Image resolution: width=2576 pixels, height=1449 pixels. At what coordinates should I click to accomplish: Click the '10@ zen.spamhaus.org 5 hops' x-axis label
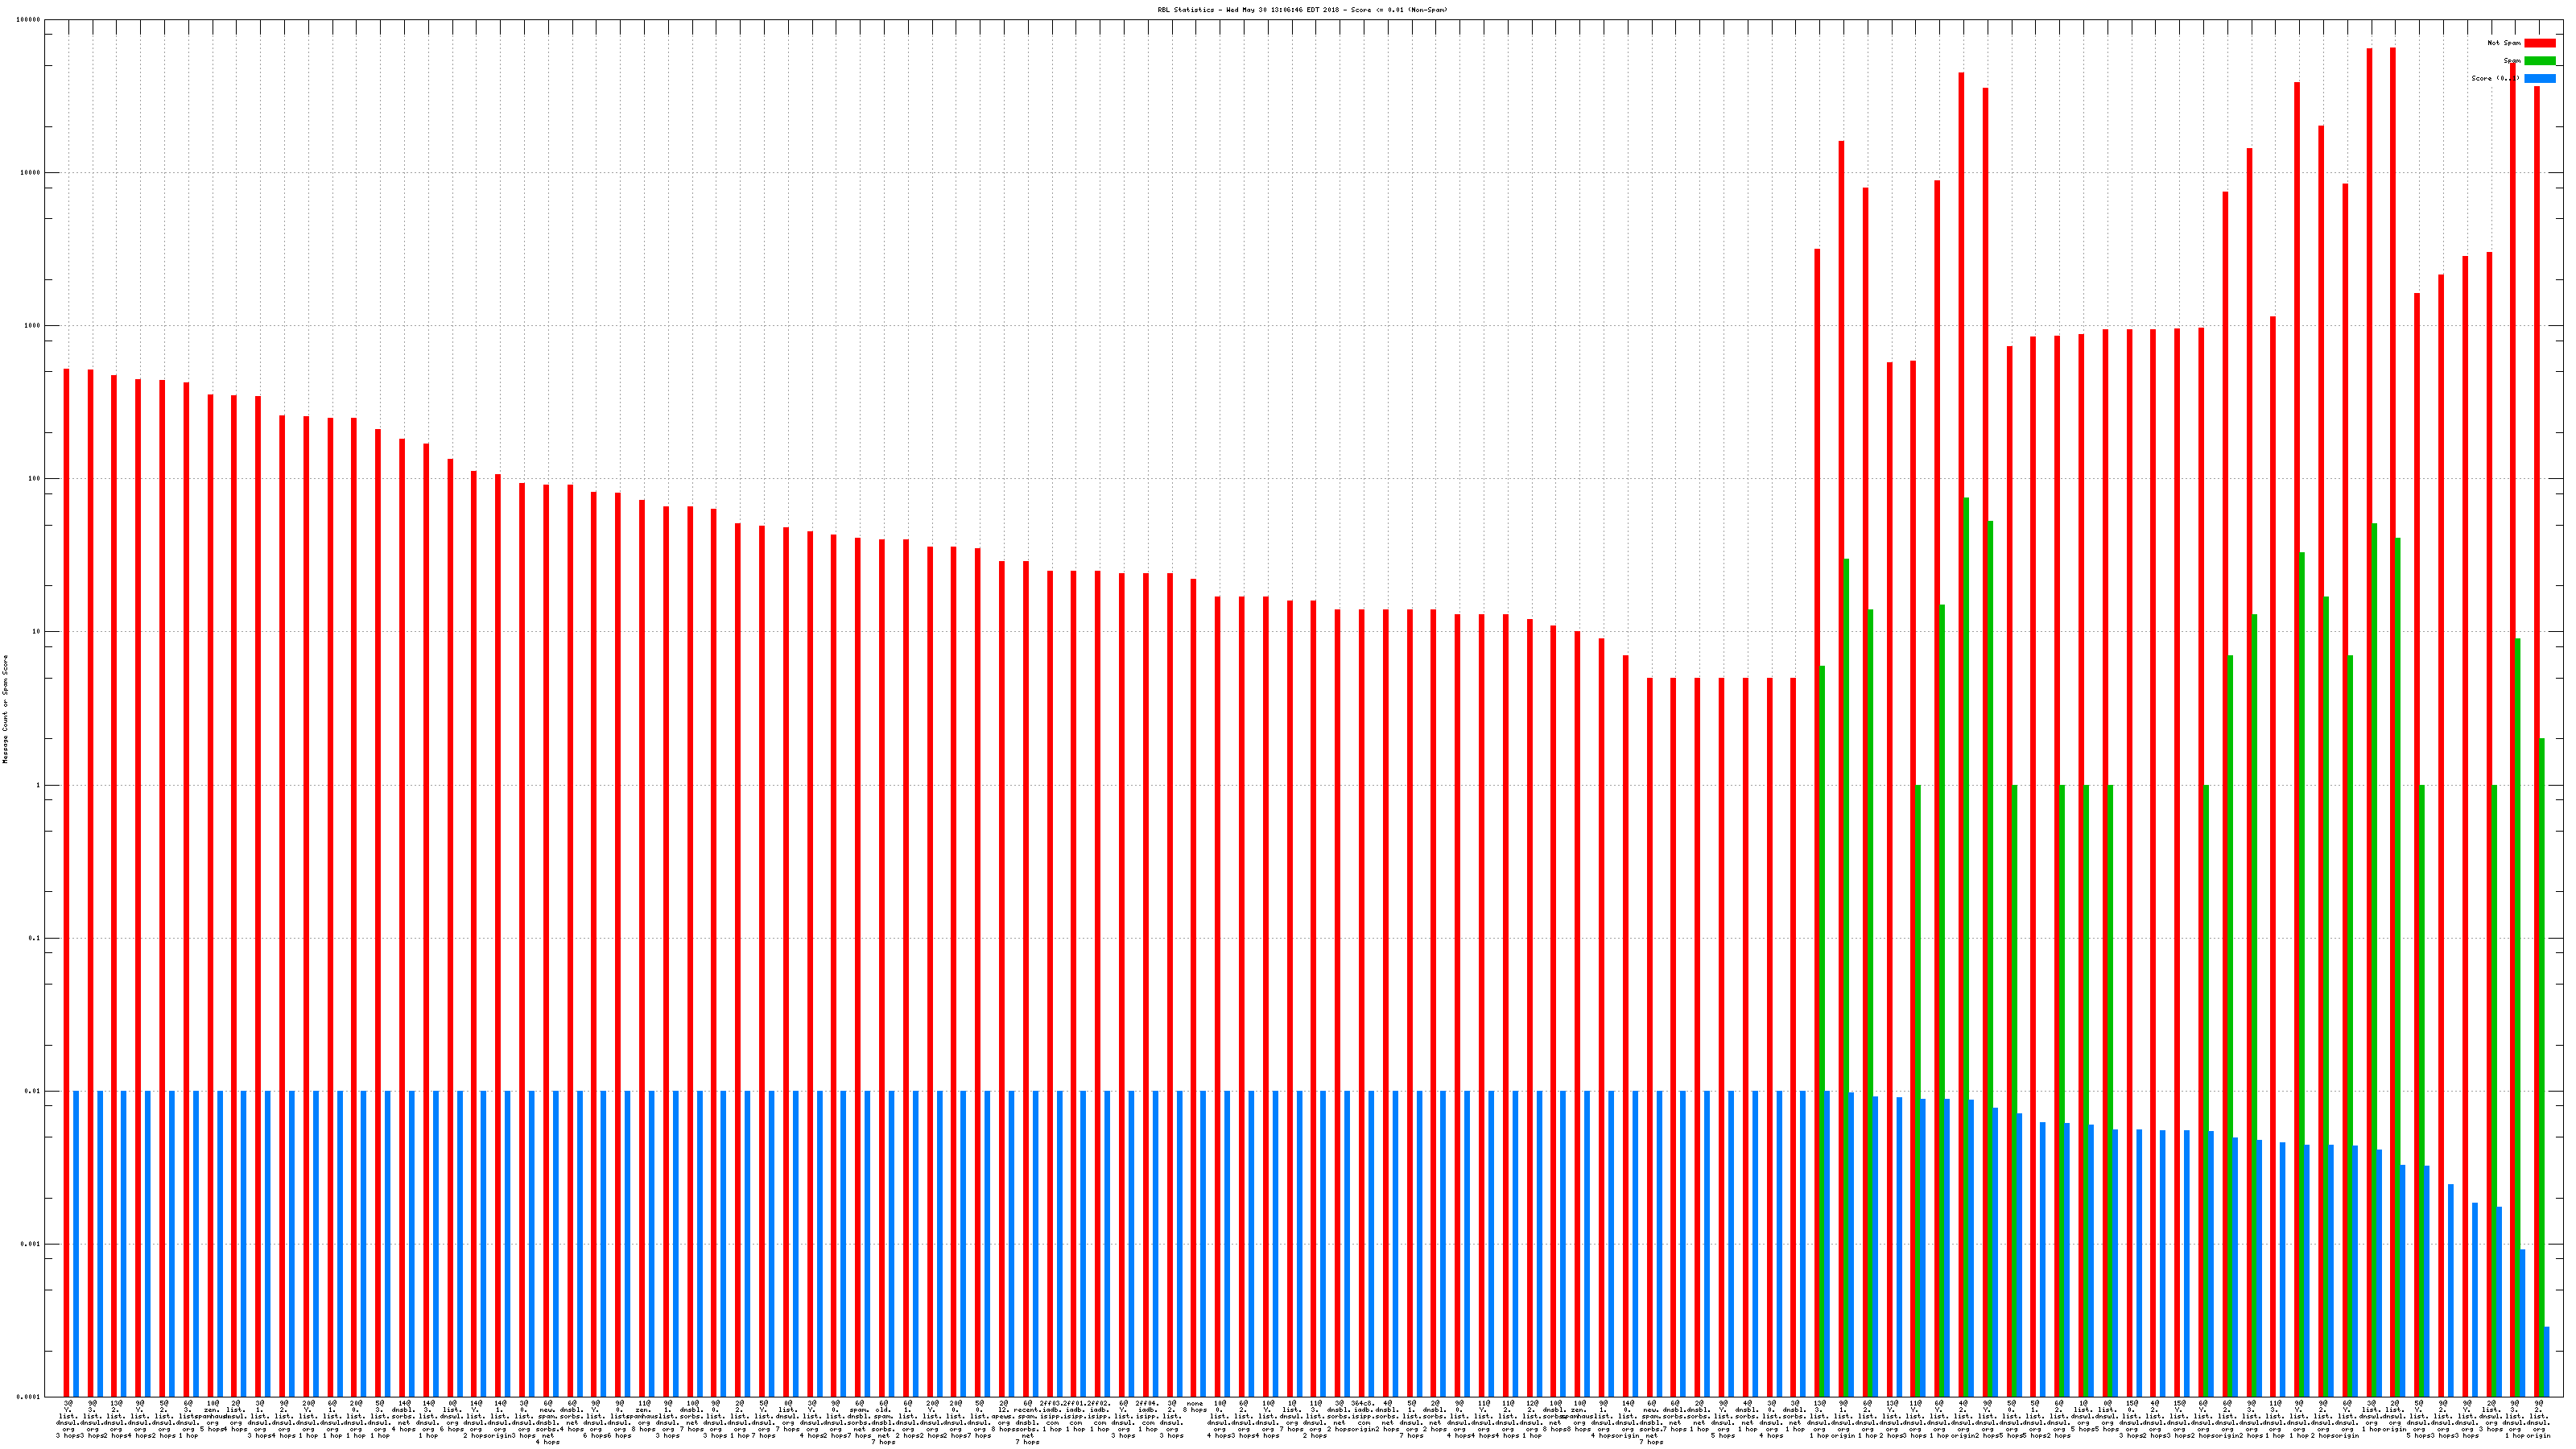pos(212,1415)
